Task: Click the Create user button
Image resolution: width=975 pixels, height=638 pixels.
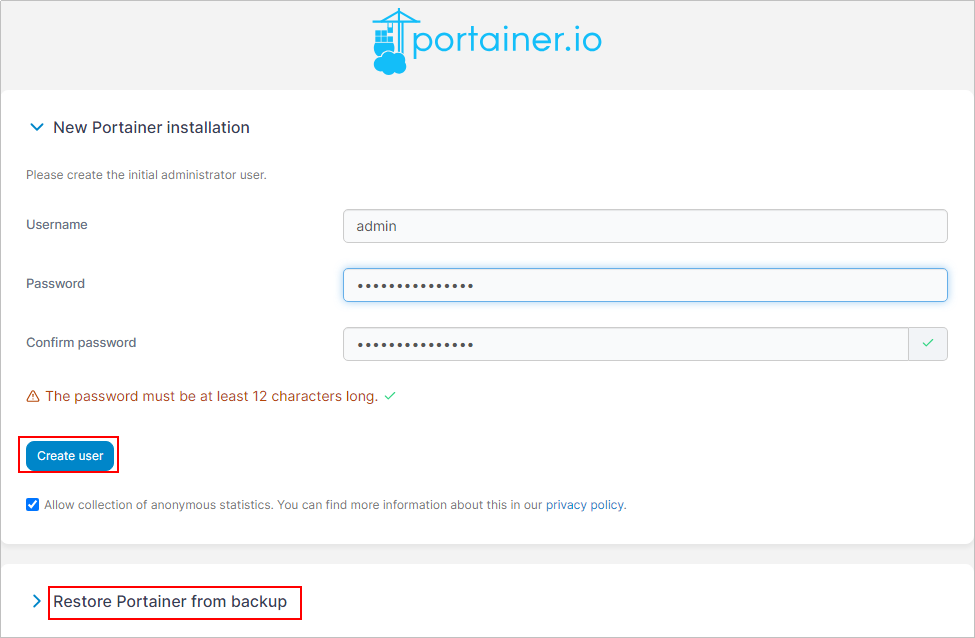Action: coord(70,456)
